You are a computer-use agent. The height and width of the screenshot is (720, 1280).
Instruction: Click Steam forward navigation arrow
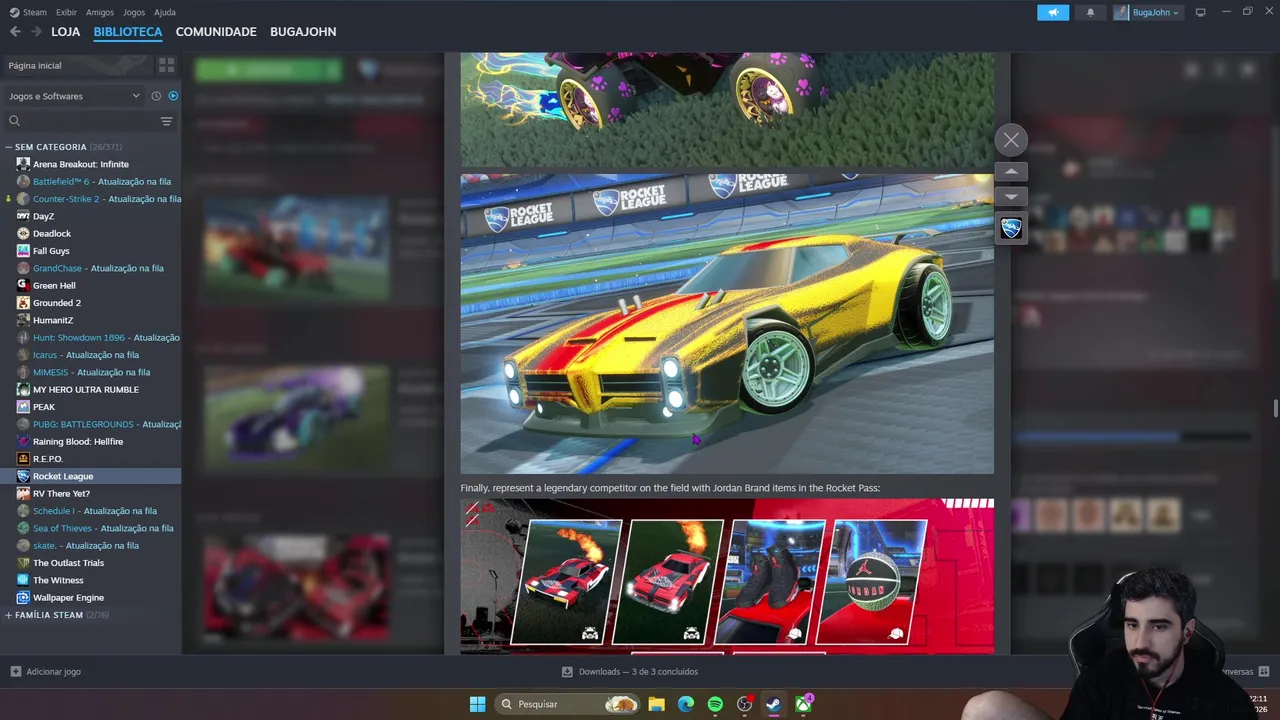tap(36, 32)
